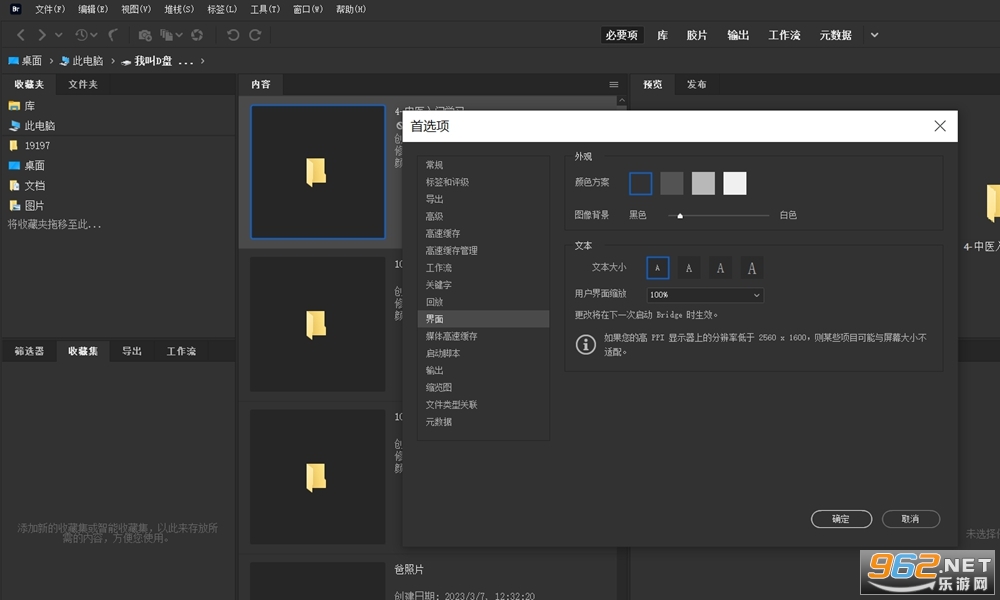Pick the light gray 颜色方案 swatch
The image size is (1000, 600).
coord(703,183)
